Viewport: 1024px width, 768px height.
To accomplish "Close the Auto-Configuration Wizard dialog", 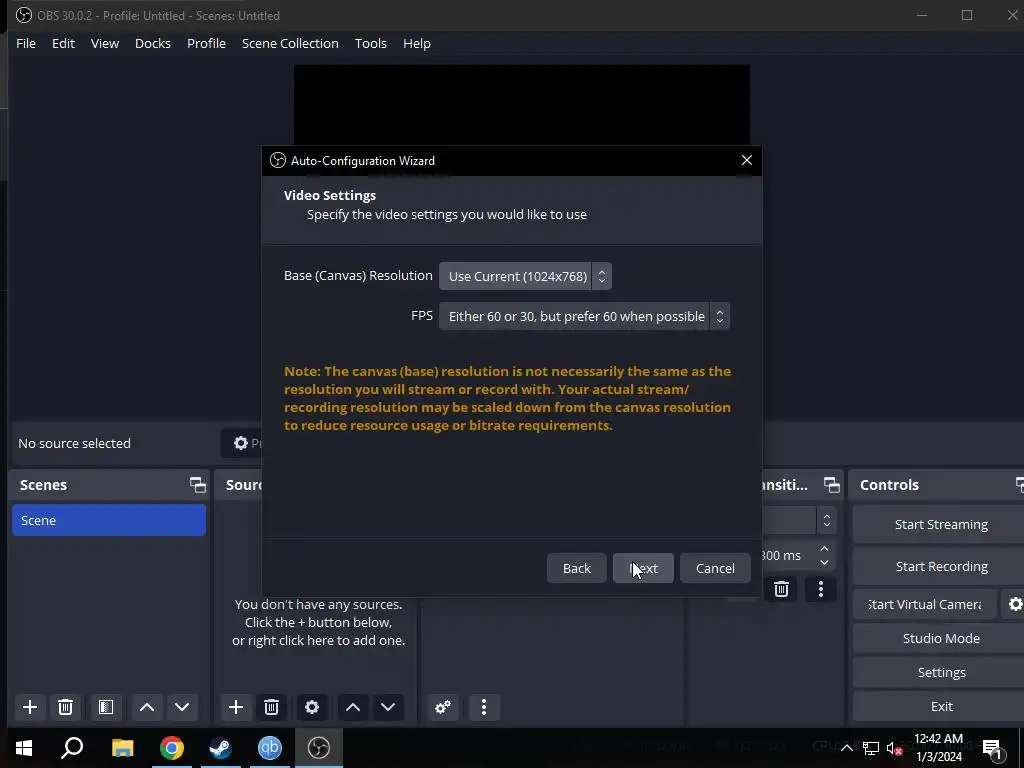I will (x=746, y=161).
